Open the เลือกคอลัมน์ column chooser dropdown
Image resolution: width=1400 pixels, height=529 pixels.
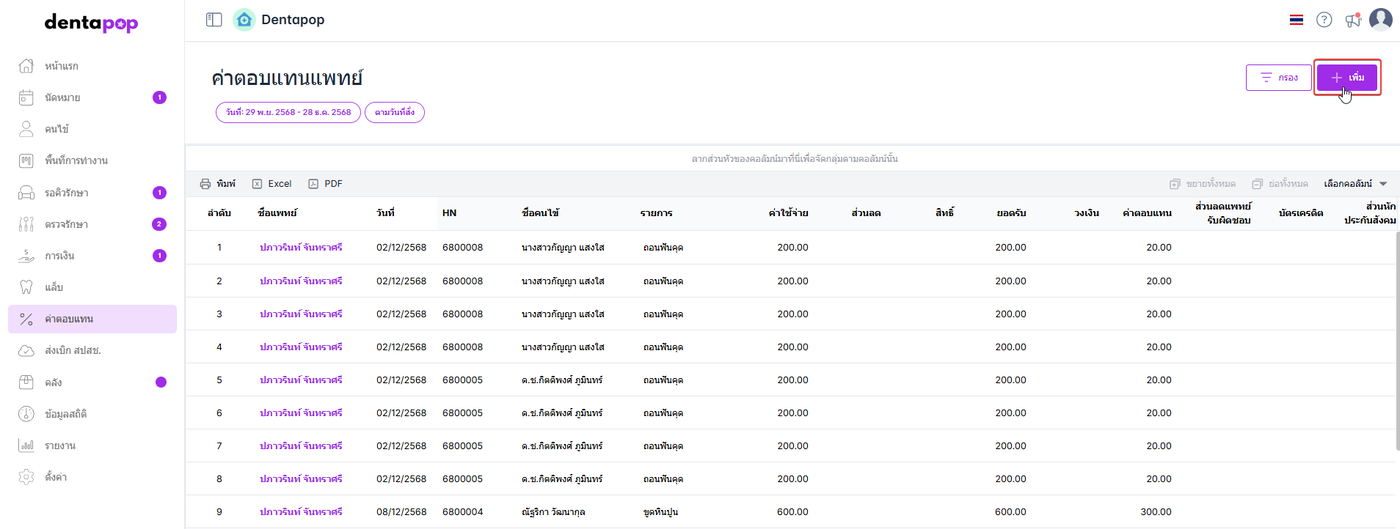tap(1355, 184)
